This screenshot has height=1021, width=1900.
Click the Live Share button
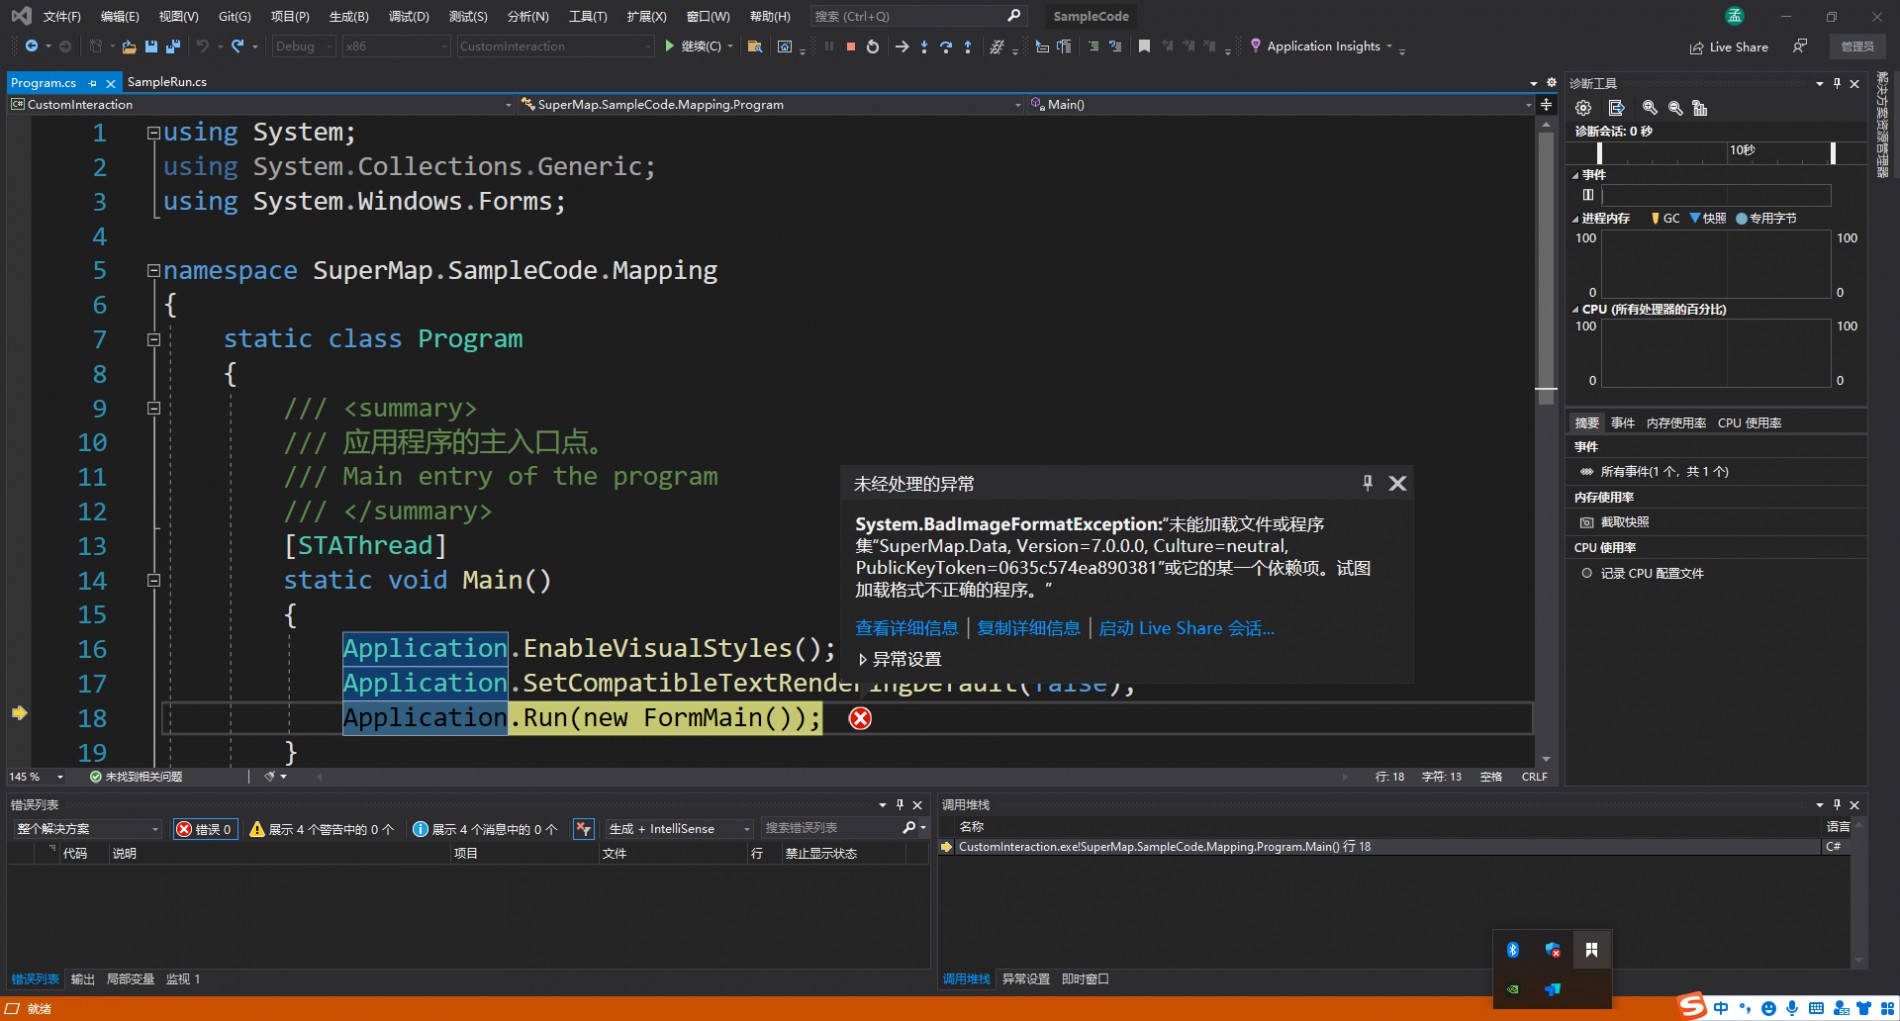click(x=1729, y=47)
